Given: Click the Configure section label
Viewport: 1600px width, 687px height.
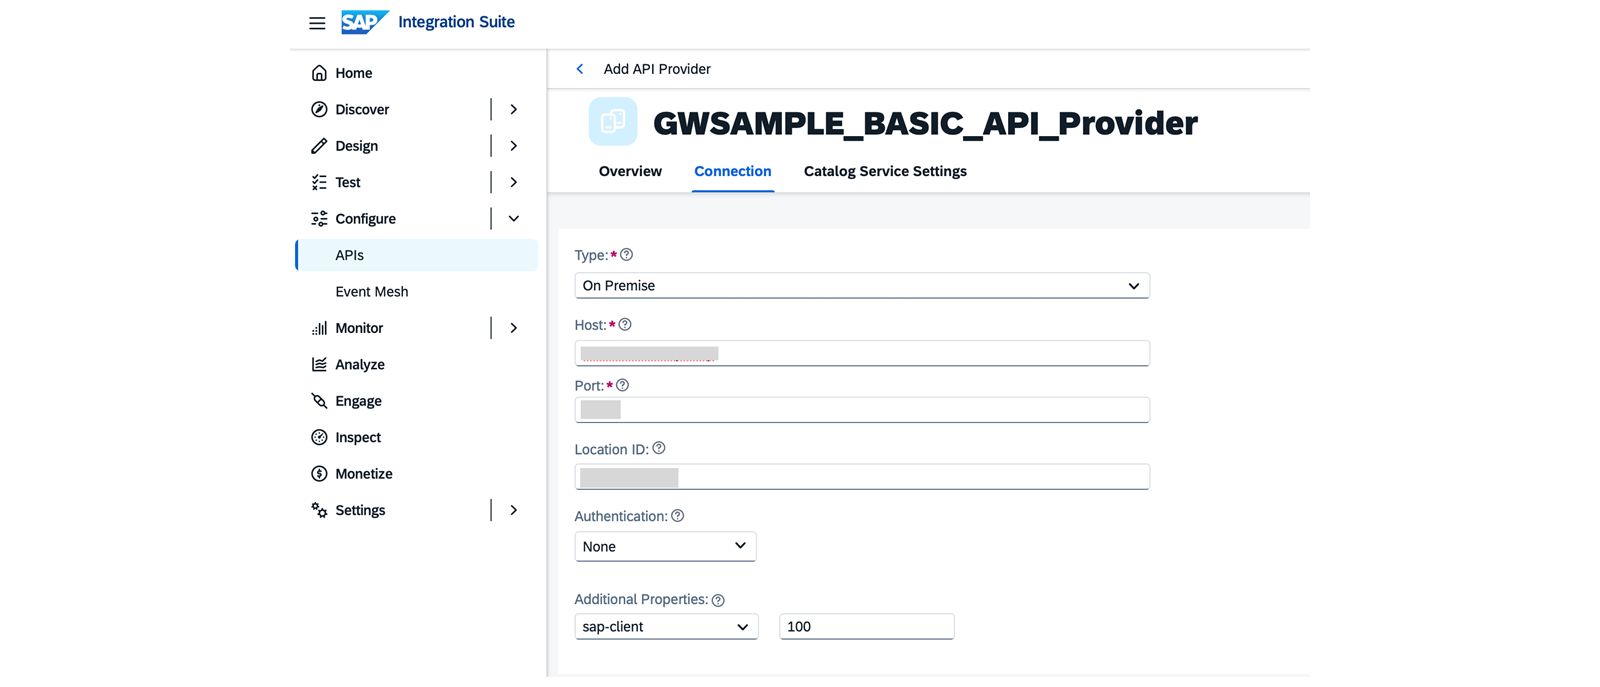Looking at the screenshot, I should click(365, 219).
